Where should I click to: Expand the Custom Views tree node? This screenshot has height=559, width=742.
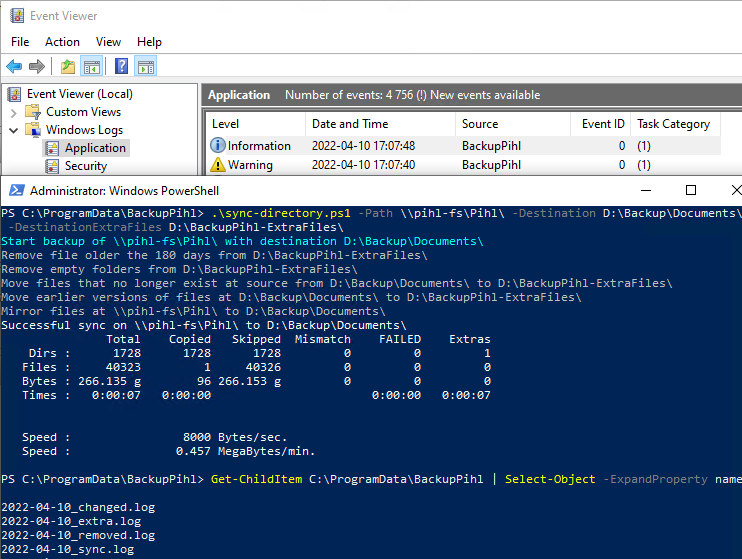[14, 113]
